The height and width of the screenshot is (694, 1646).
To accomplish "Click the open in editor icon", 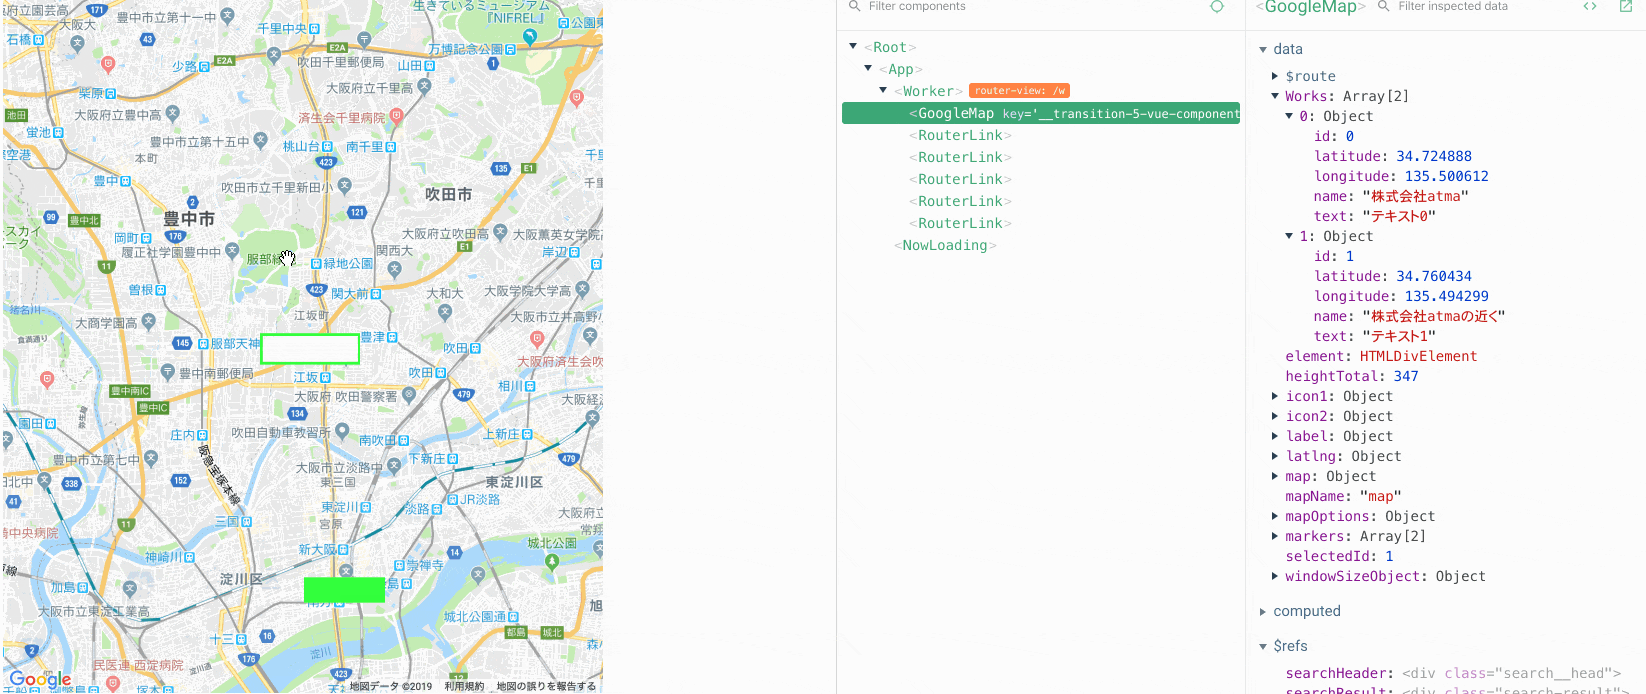I will click(x=1626, y=6).
